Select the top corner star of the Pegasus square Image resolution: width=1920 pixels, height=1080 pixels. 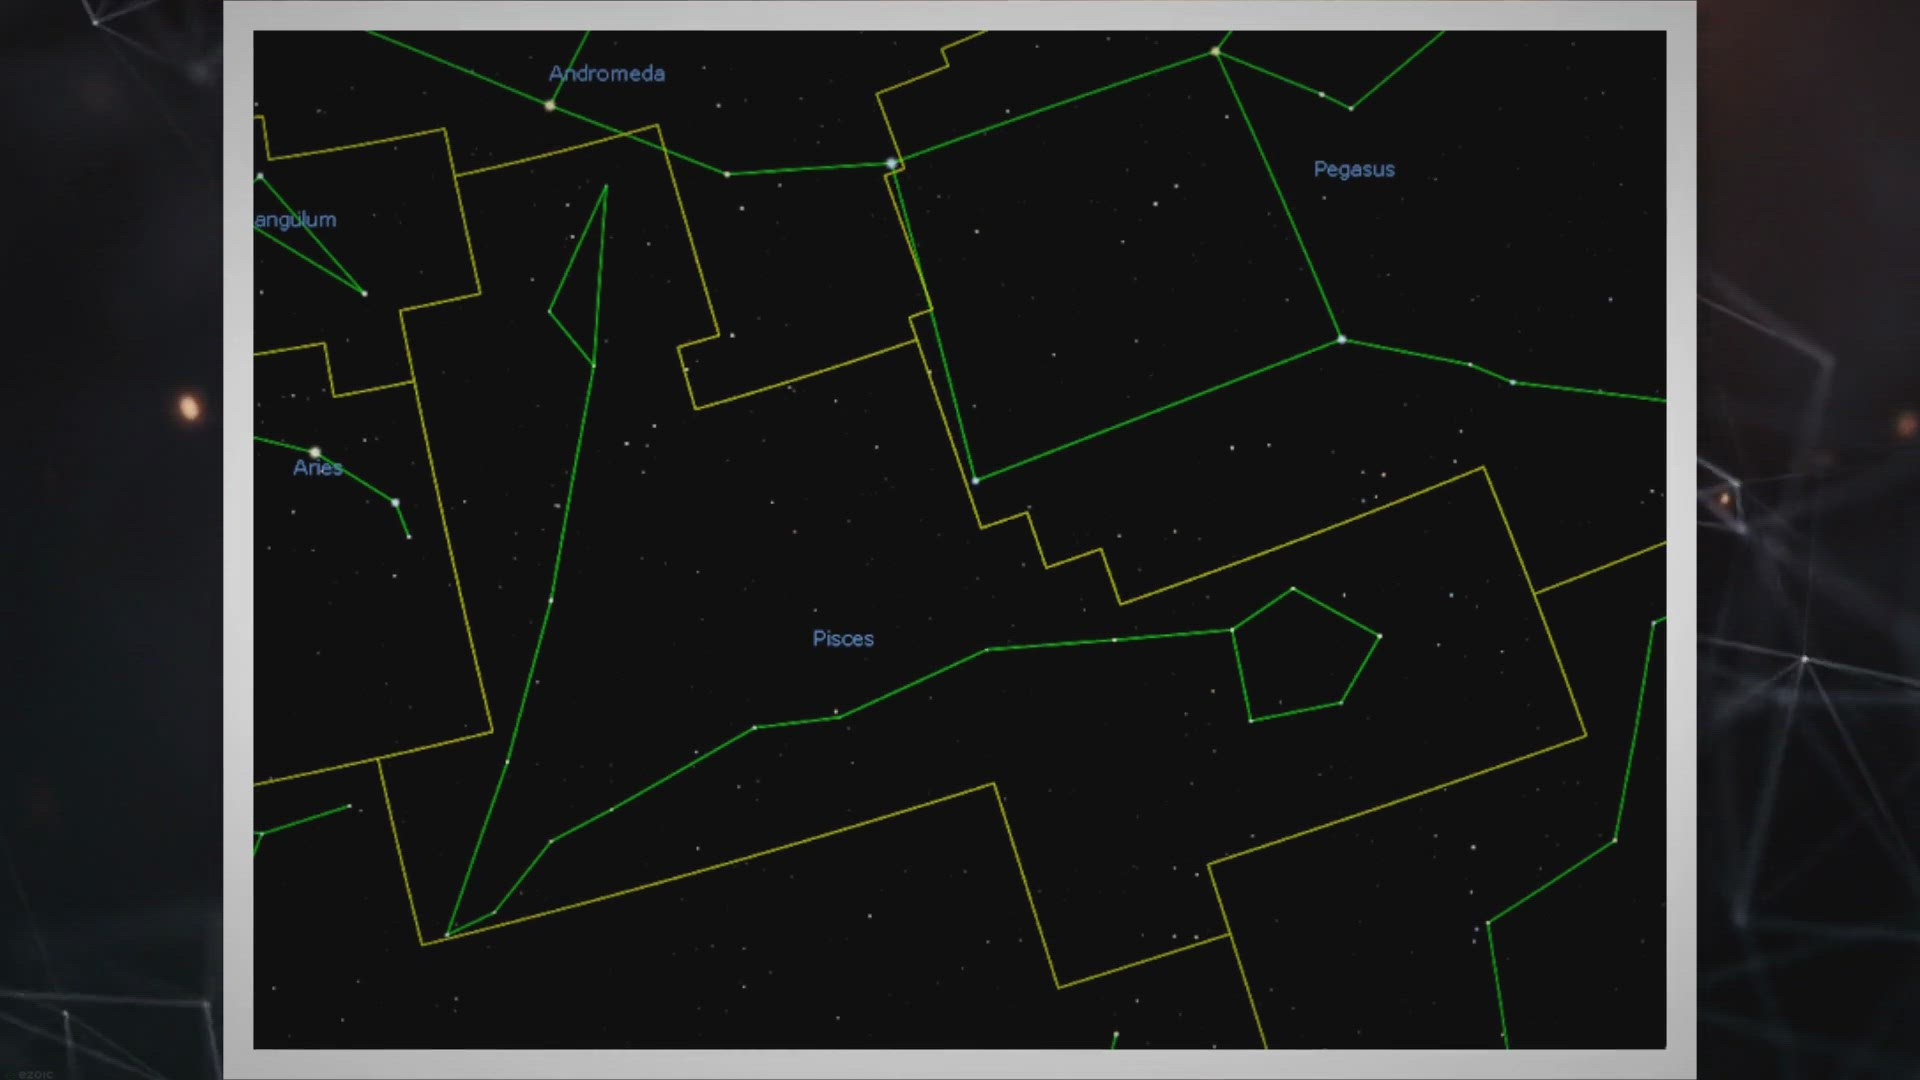pyautogui.click(x=1215, y=51)
